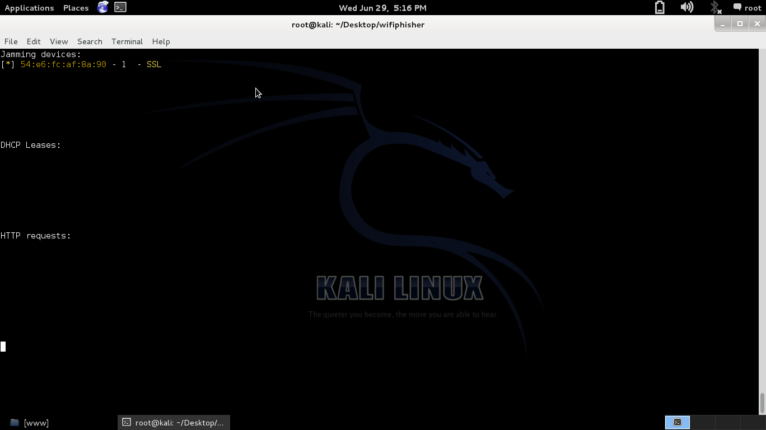This screenshot has width=766, height=430.
Task: Maximize the terminal window
Action: [740, 23]
